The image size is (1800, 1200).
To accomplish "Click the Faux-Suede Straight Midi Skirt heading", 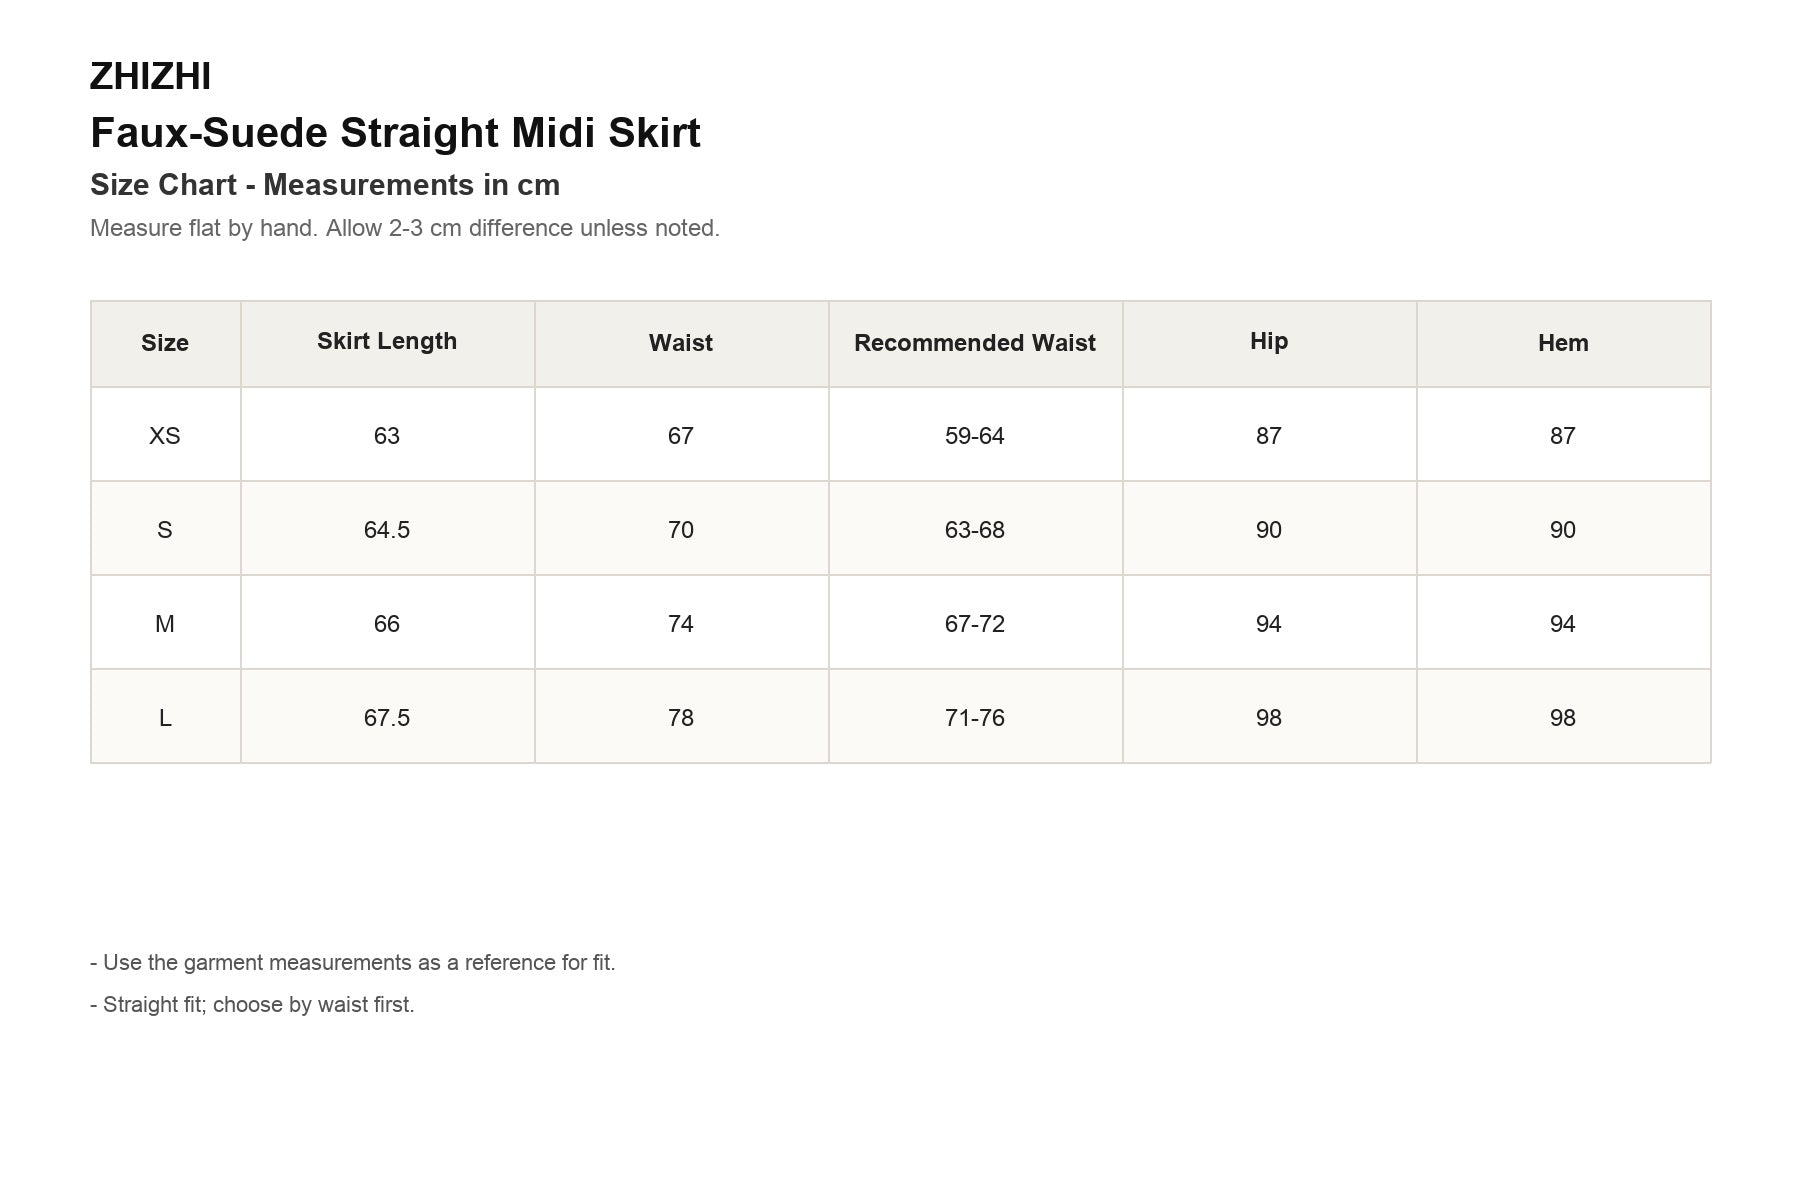I will pos(395,133).
